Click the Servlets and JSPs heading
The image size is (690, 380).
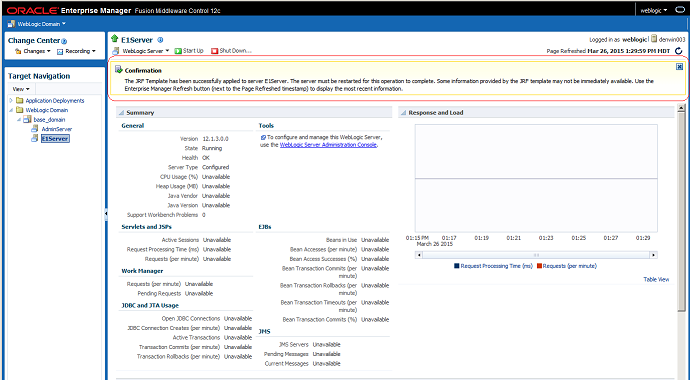(x=147, y=227)
